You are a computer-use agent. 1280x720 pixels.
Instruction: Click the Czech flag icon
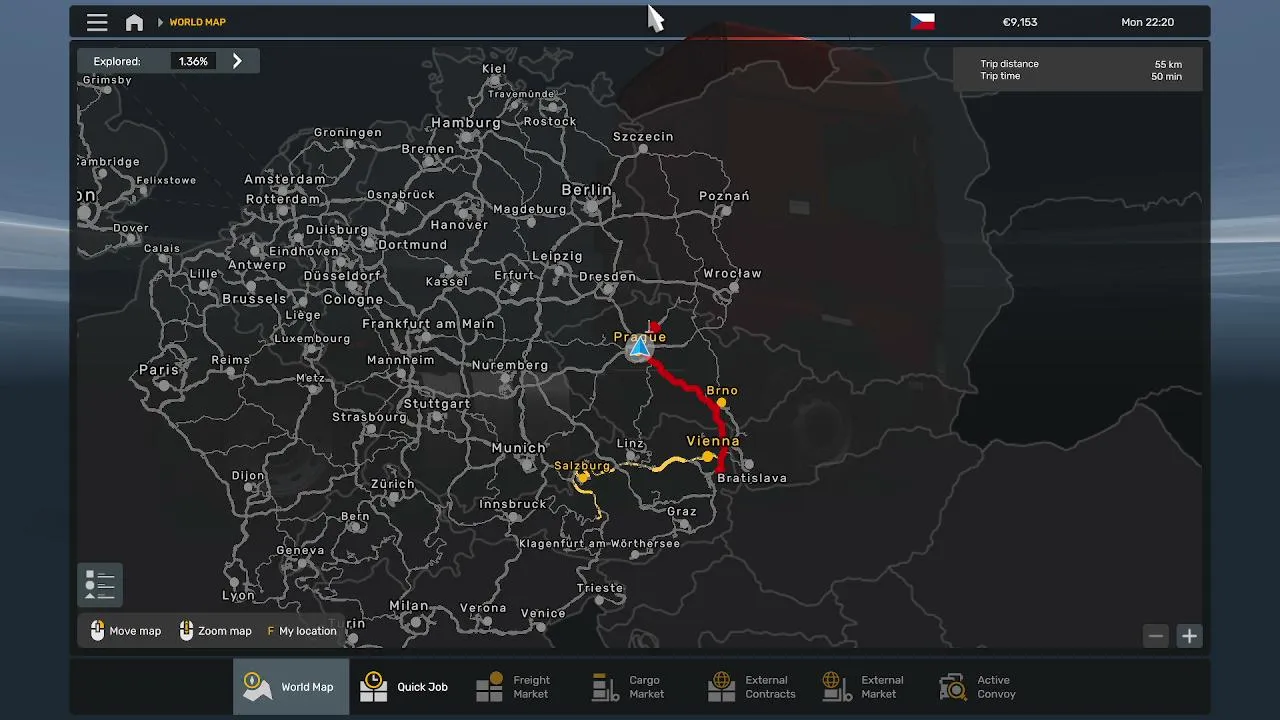[922, 22]
